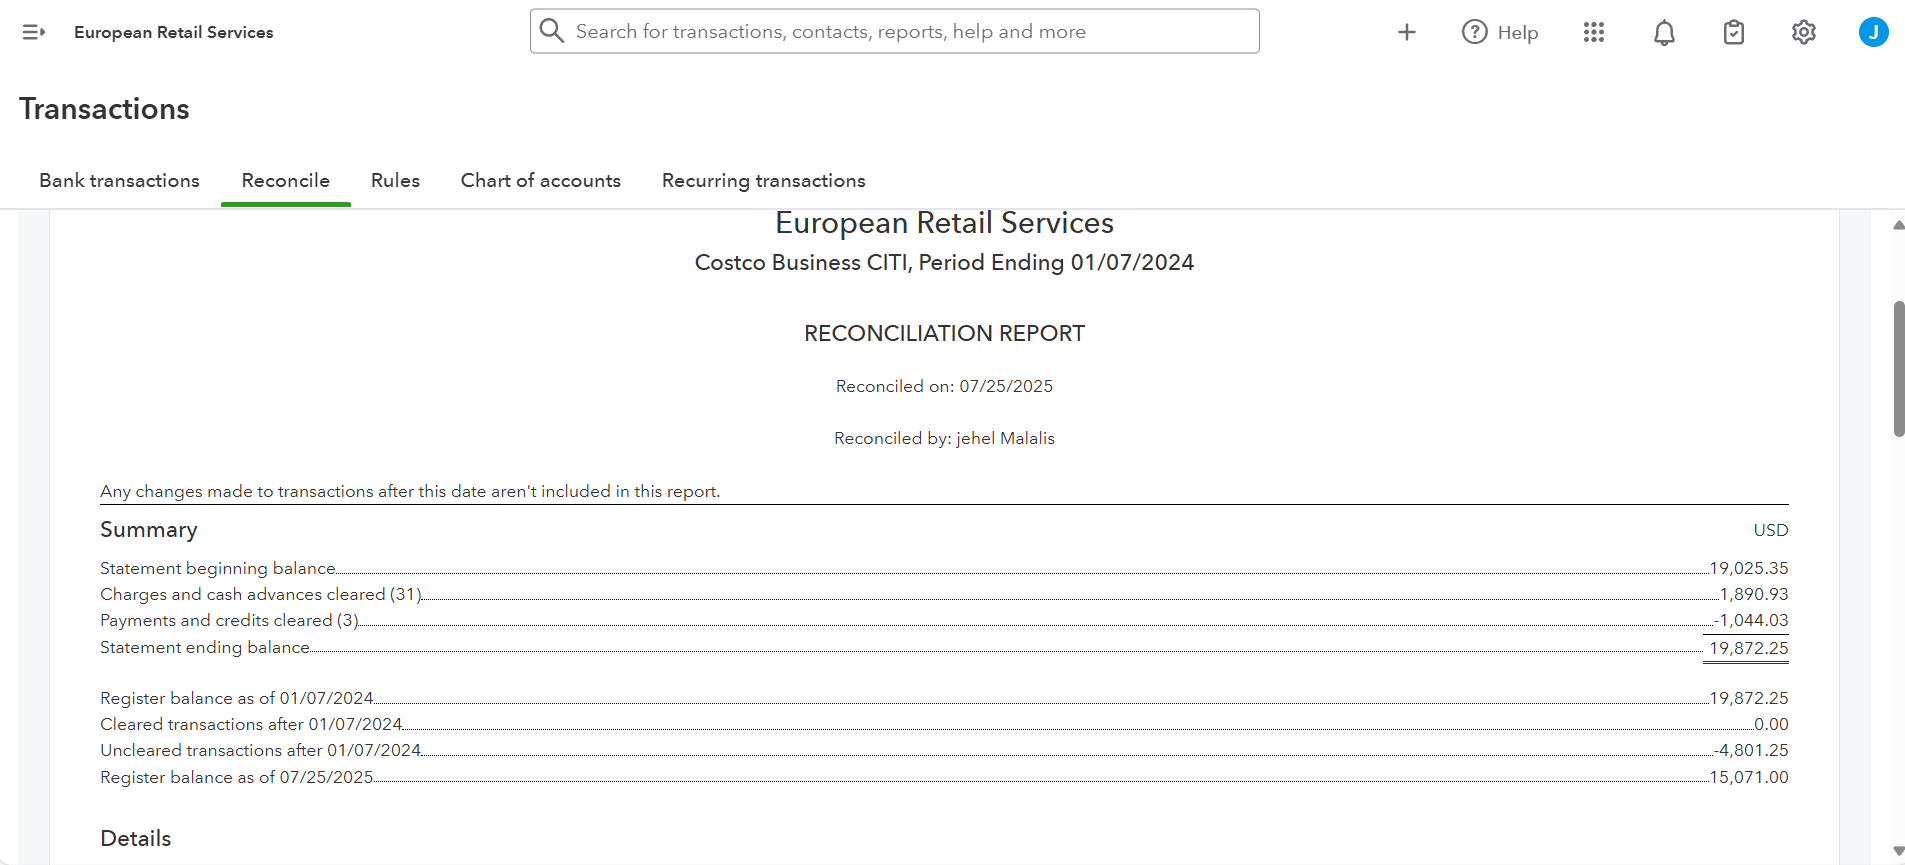1905x865 pixels.
Task: Click final register balance 15,071.00
Action: (1749, 777)
